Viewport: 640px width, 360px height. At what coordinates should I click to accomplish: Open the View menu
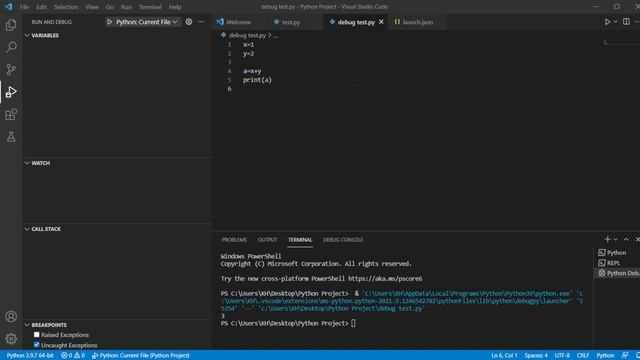(x=92, y=7)
